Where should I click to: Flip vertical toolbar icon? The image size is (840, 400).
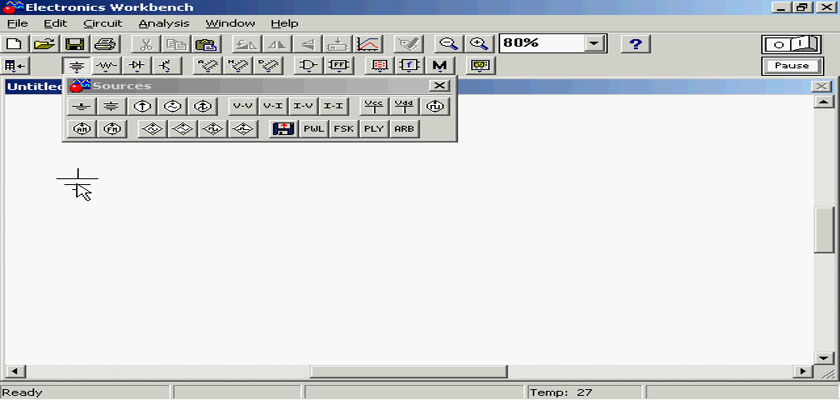(307, 44)
